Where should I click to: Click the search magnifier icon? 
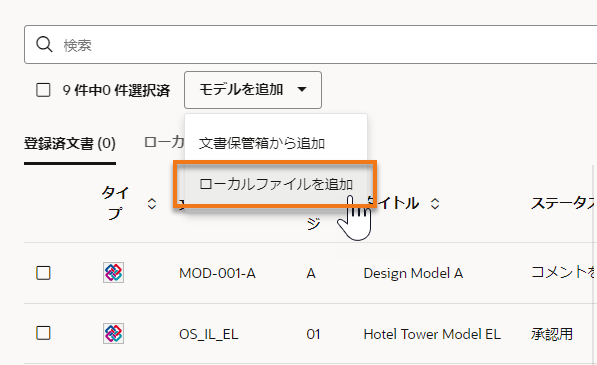44,45
